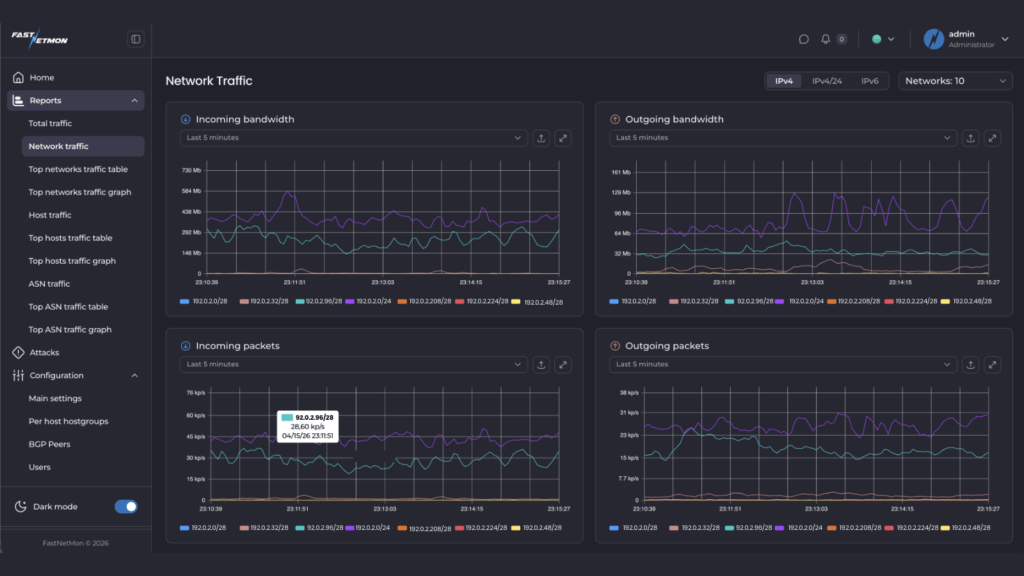Expand Outgoing bandwidth chart to fullscreen
This screenshot has height=576, width=1024.
(x=992, y=138)
